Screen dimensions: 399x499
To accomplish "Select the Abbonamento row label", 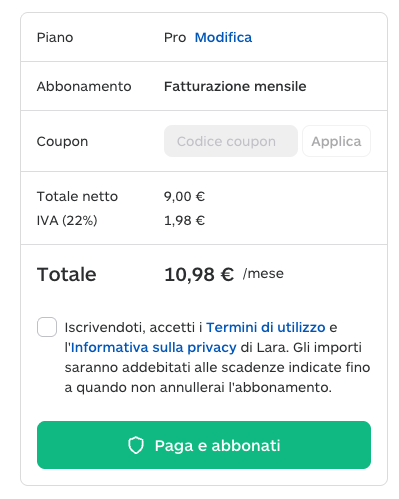I will tap(84, 86).
